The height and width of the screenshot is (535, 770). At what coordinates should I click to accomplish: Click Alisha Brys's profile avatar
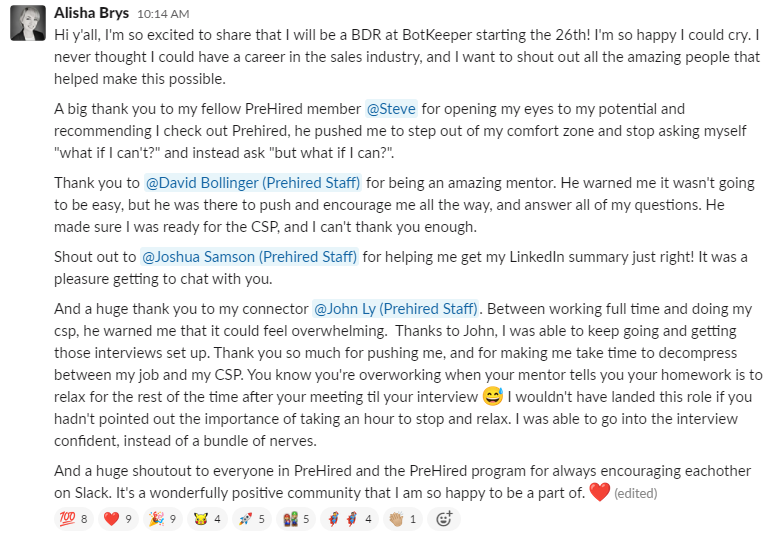(27, 23)
